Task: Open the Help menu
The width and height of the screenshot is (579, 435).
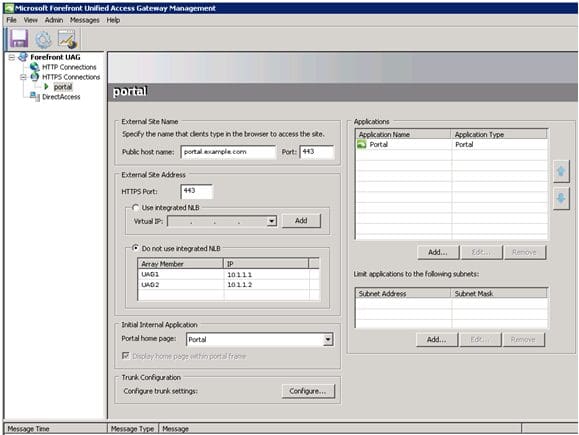Action: click(113, 20)
